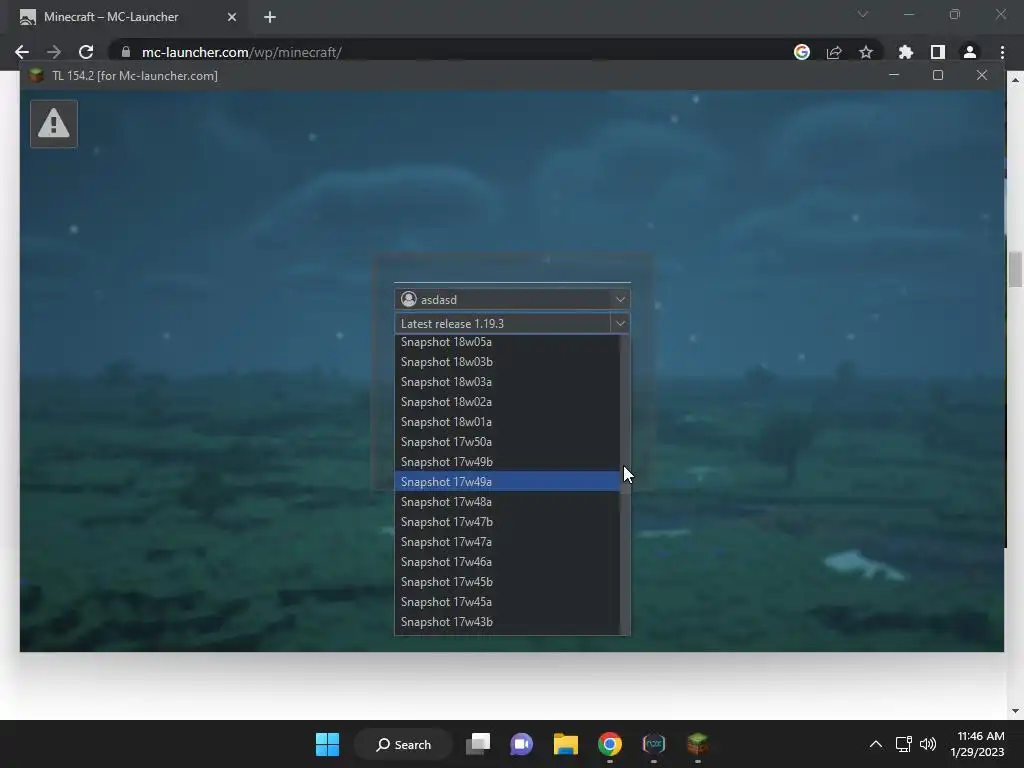The image size is (1024, 768).
Task: Click the Chrome forward arrow
Action: 54,52
